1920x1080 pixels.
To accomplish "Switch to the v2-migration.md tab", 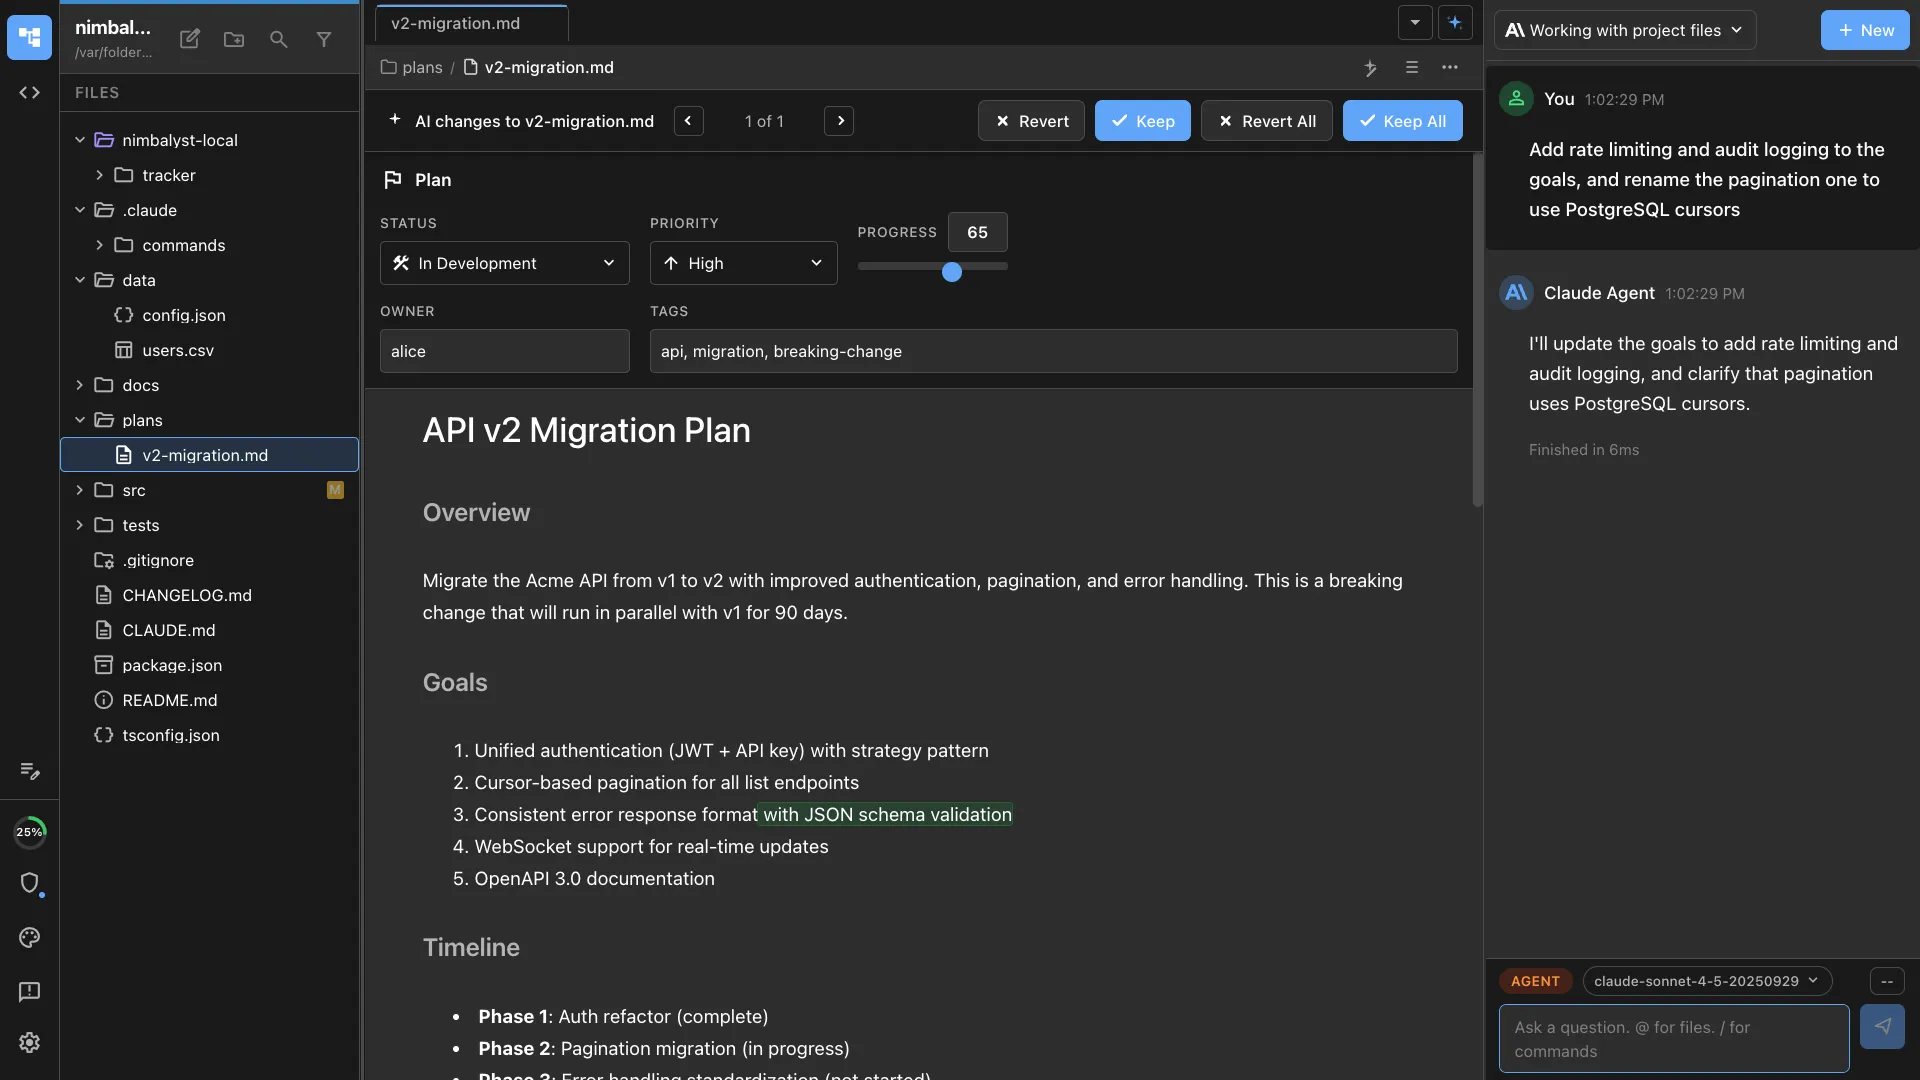I will tap(455, 23).
